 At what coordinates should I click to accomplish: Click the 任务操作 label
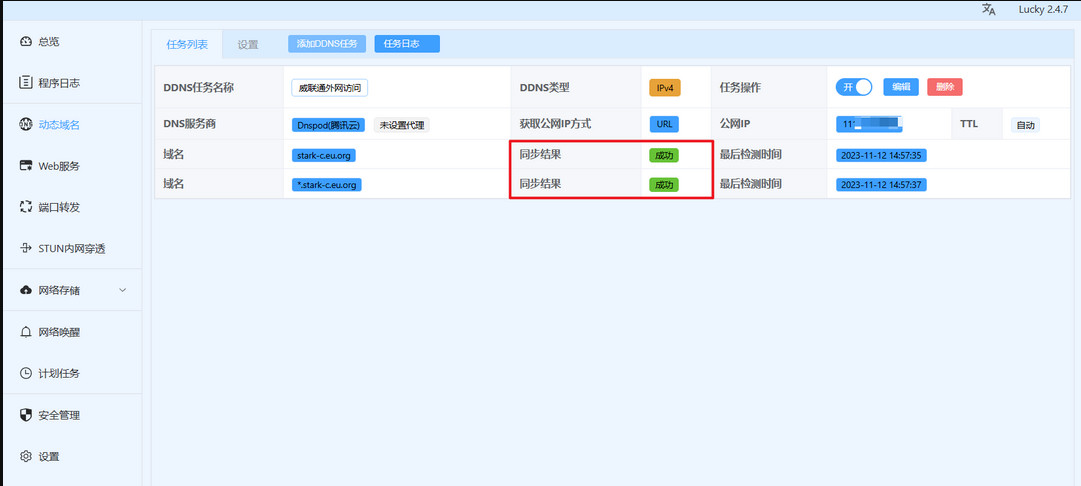pos(740,88)
